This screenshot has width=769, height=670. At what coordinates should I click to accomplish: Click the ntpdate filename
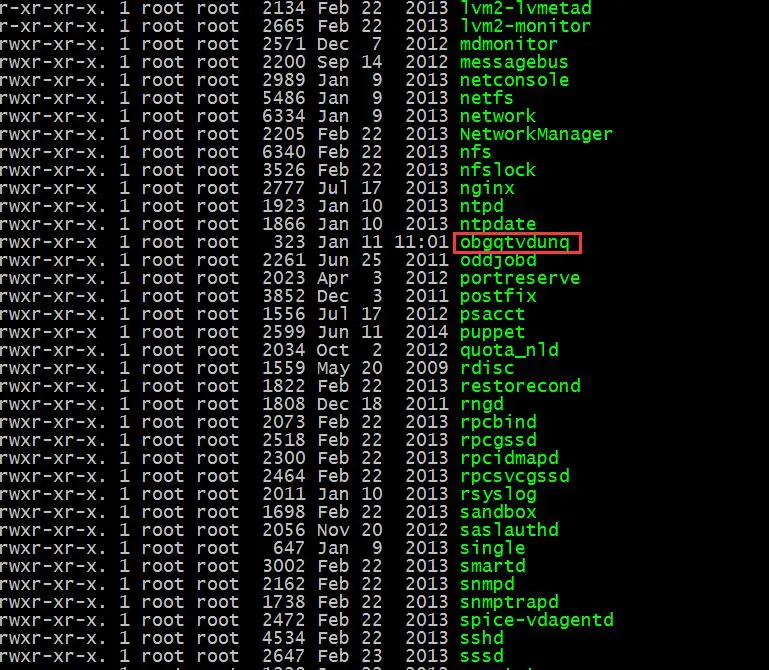click(498, 225)
